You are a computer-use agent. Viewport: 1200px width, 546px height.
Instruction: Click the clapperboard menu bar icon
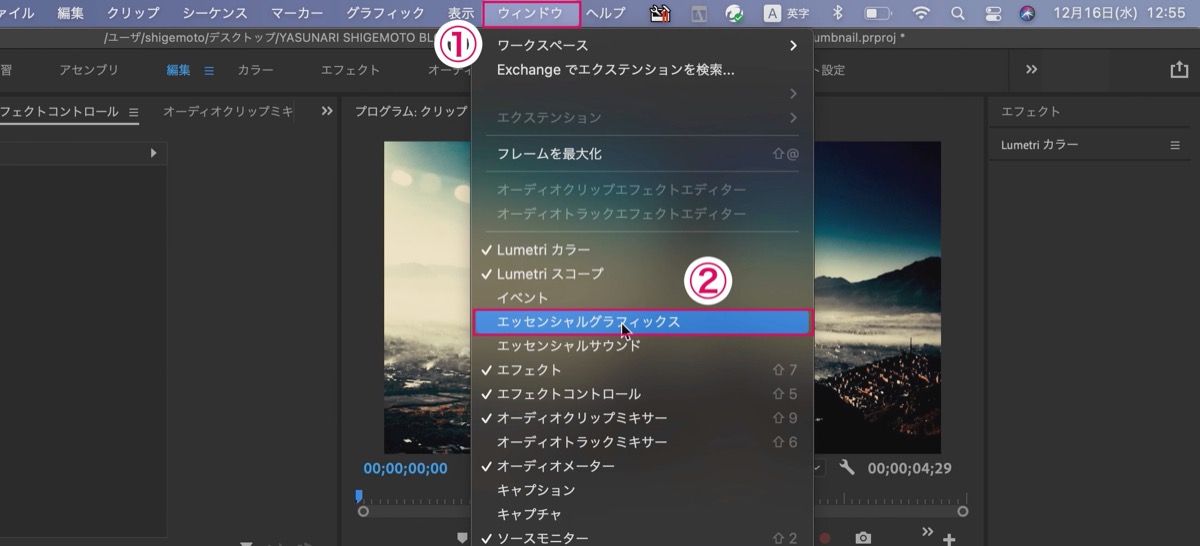point(659,14)
